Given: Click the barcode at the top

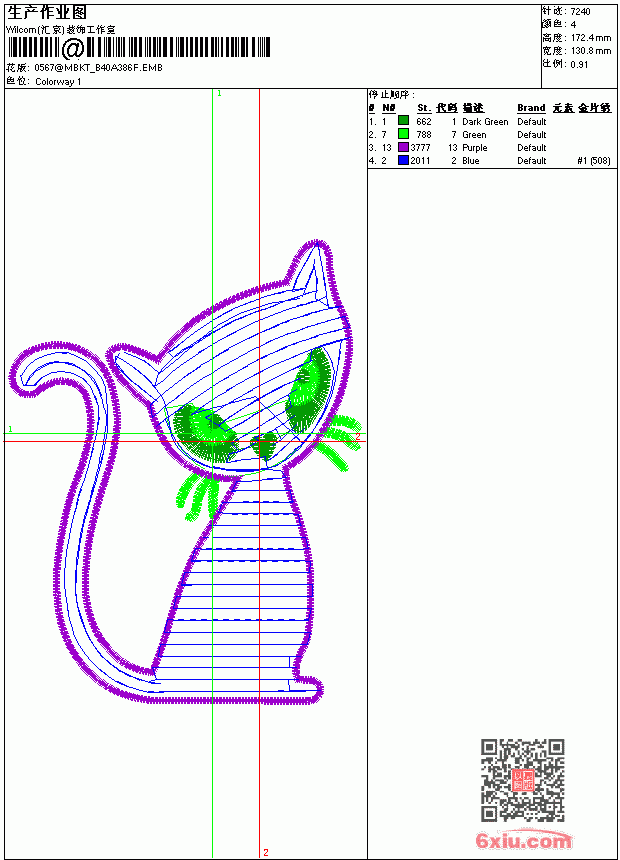Looking at the screenshot, I should click(x=138, y=48).
